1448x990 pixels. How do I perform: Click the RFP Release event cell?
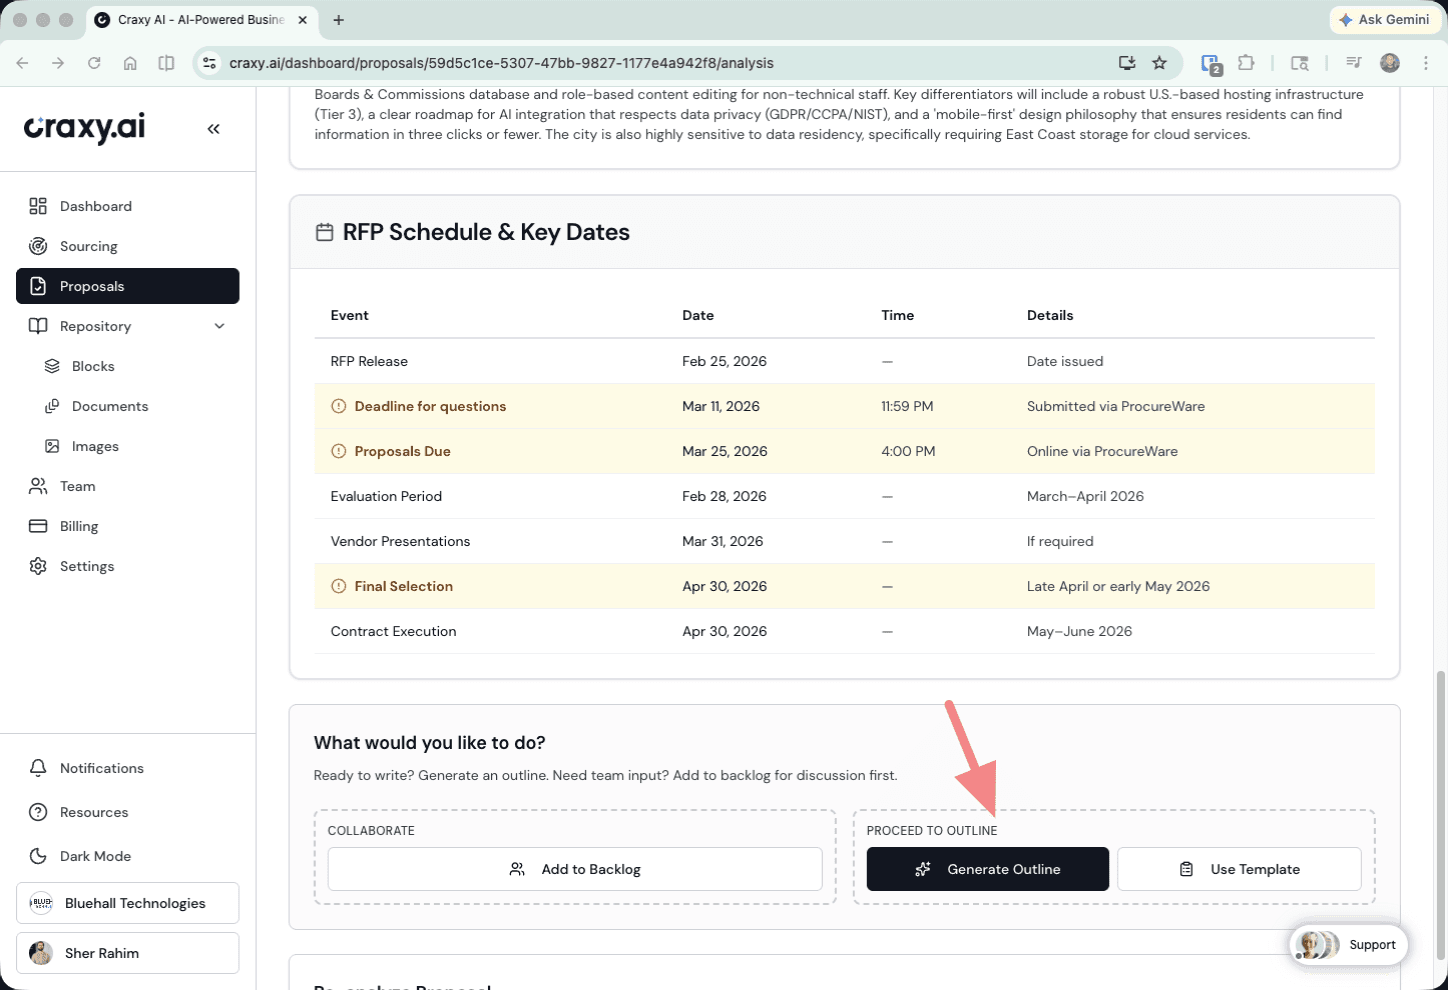(x=369, y=361)
